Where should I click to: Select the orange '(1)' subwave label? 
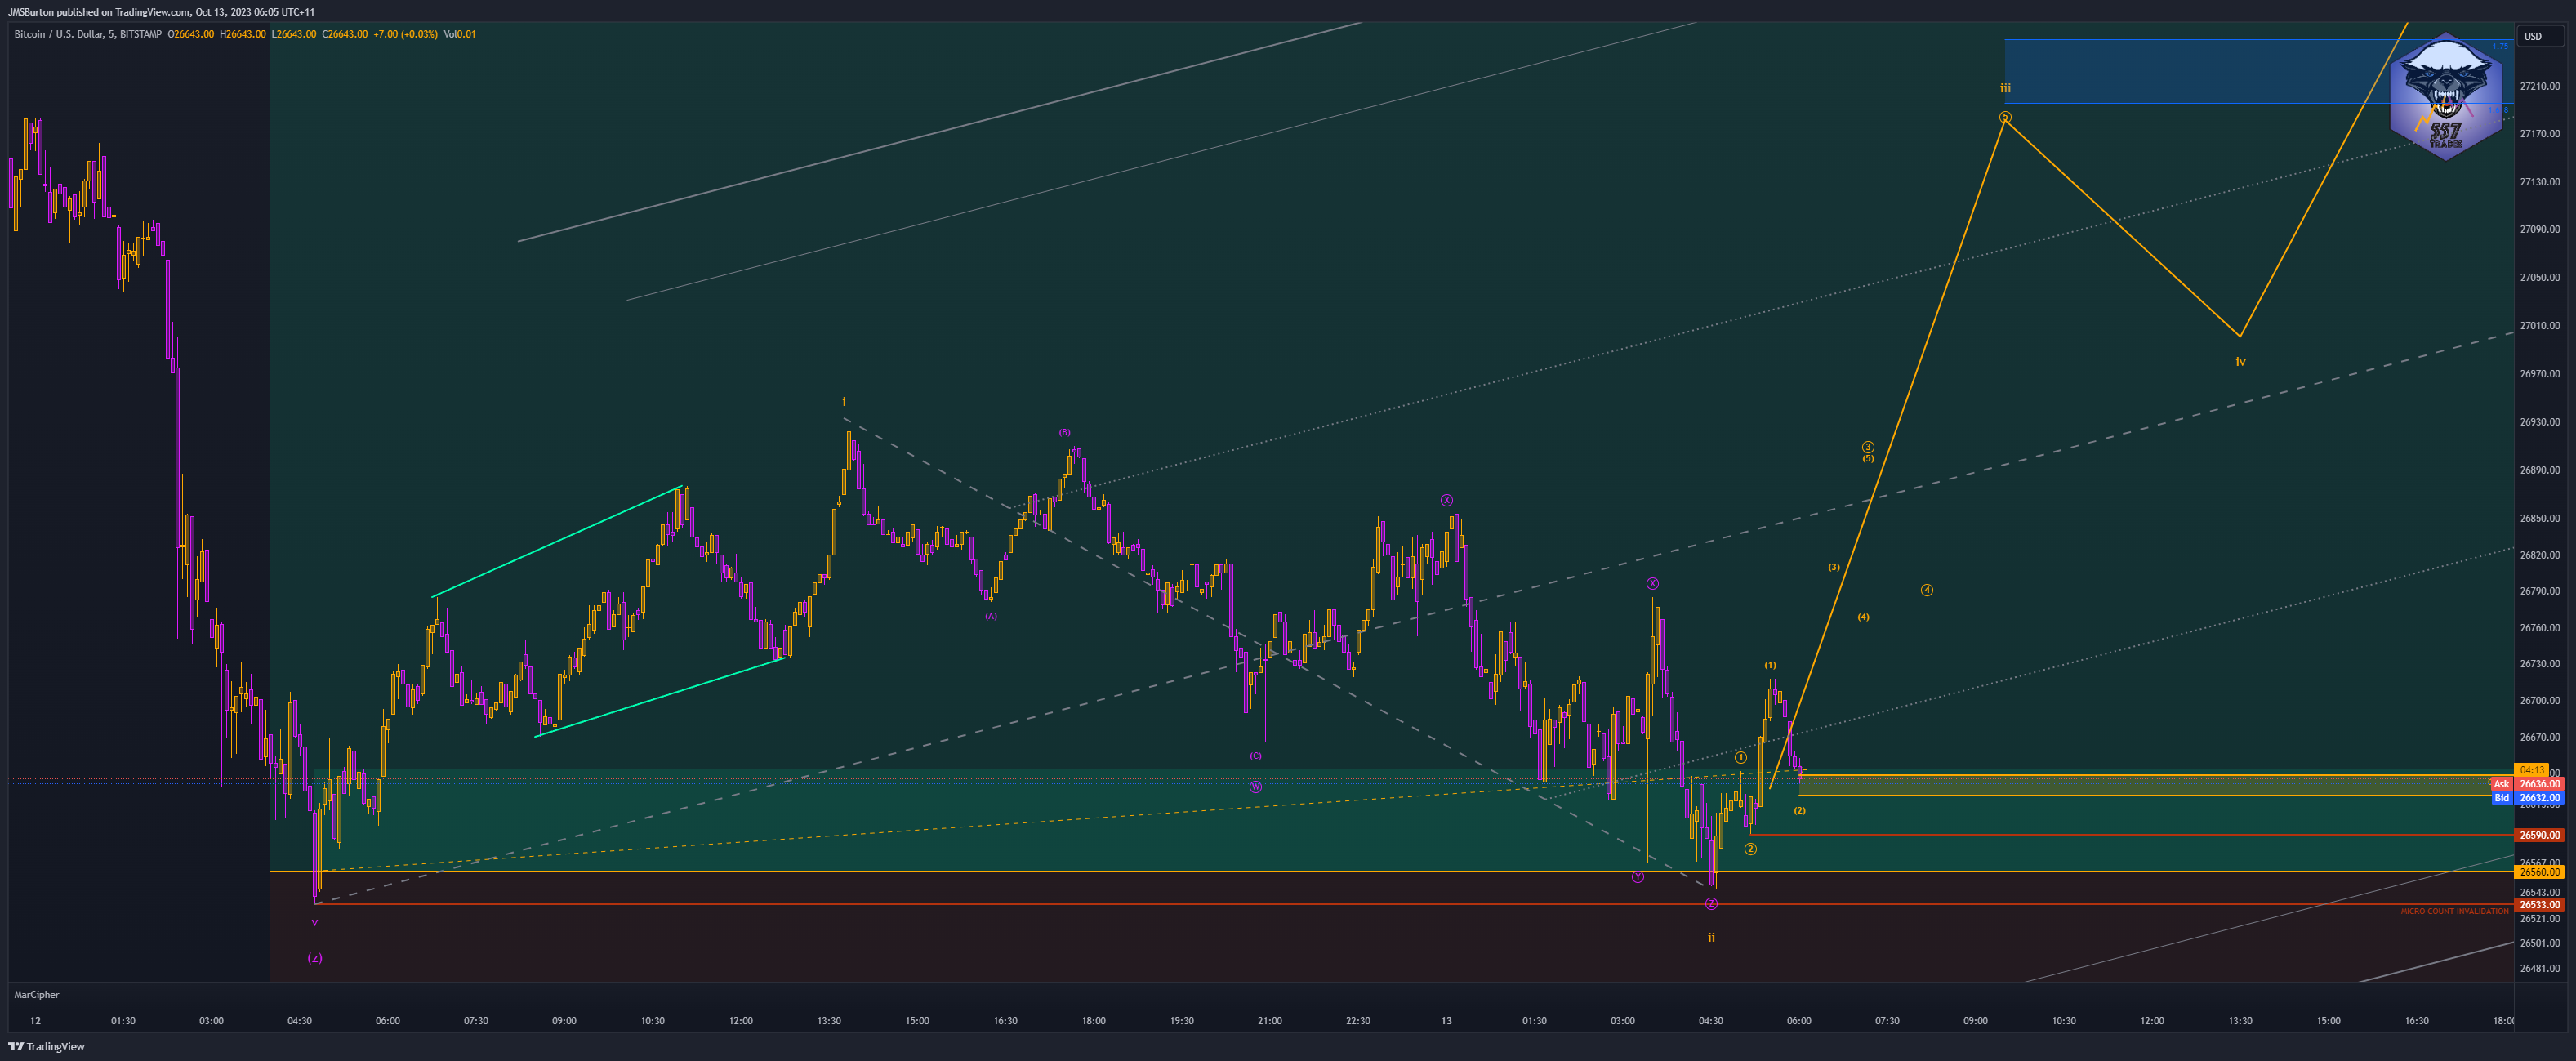1770,665
